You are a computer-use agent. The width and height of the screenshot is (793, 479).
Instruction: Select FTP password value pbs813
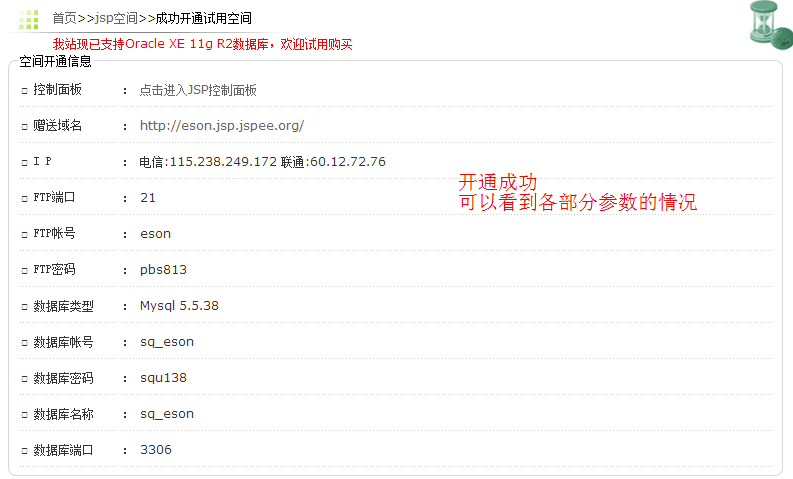163,270
